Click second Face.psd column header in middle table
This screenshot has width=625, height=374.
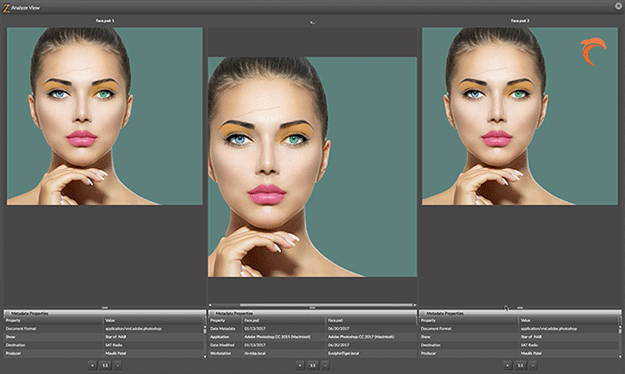(x=371, y=320)
